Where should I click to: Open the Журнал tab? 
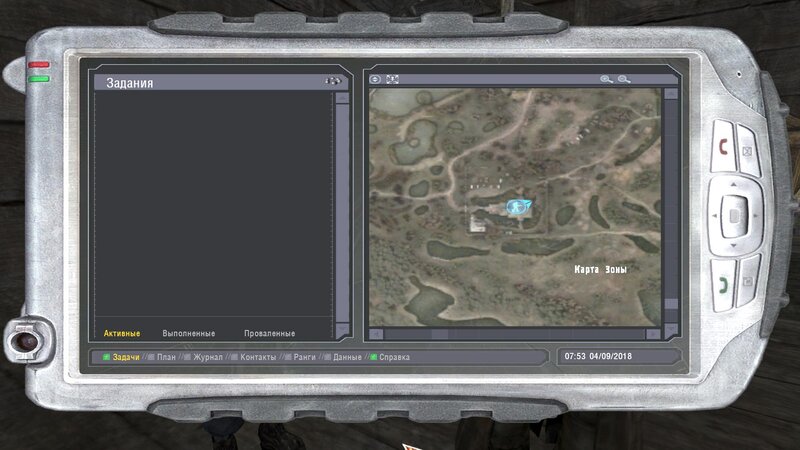tap(208, 357)
